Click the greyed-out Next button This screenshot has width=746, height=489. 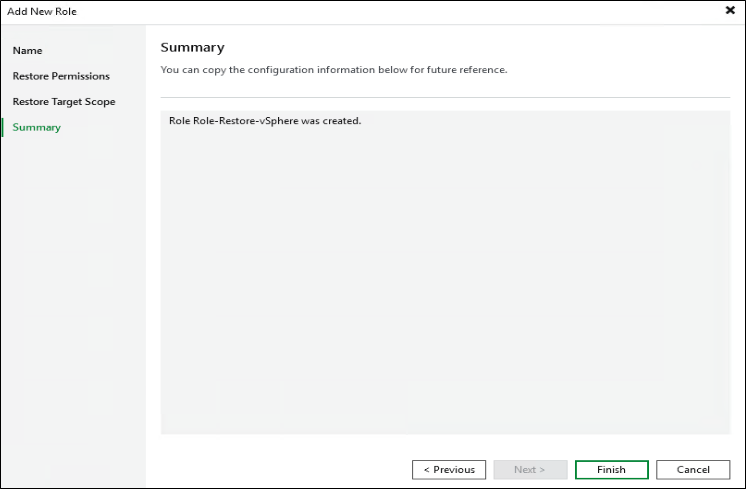click(x=530, y=470)
